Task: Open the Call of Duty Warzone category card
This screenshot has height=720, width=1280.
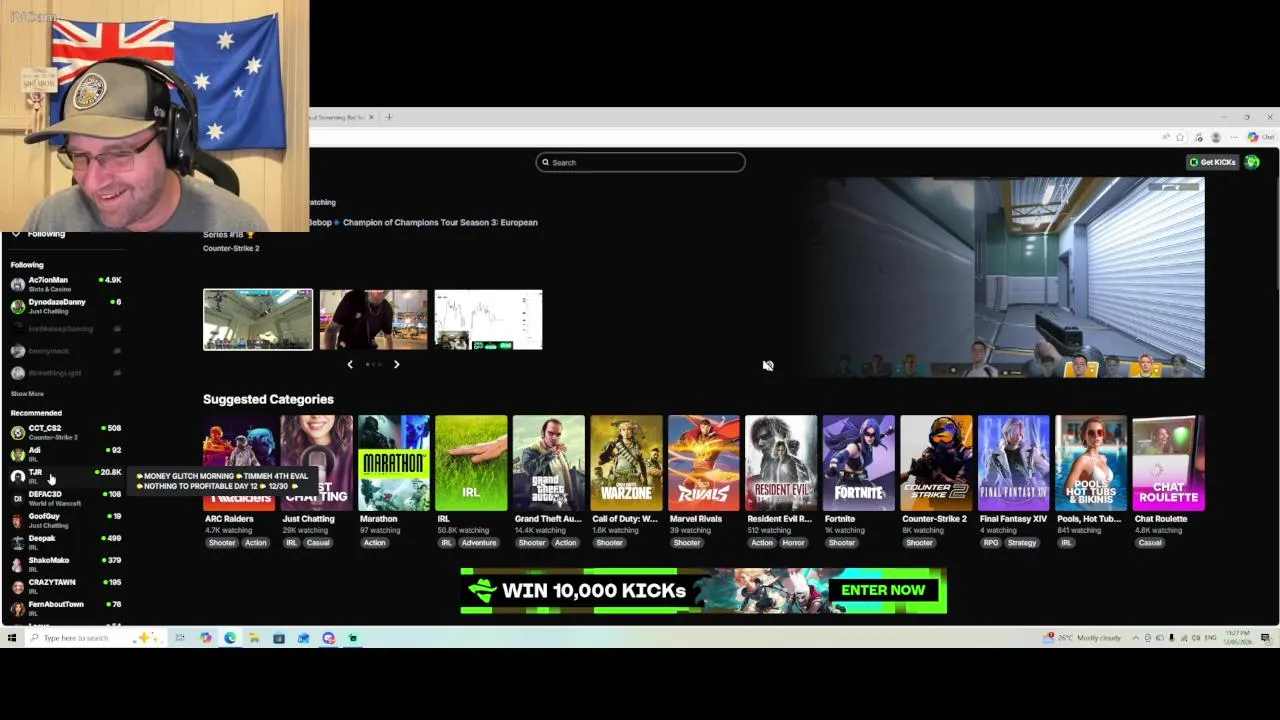Action: click(x=626, y=463)
